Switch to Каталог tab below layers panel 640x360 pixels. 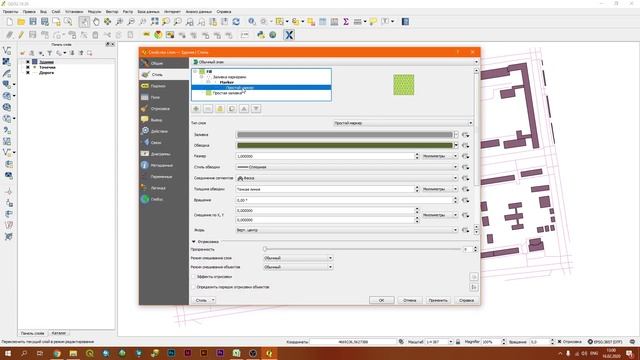point(59,333)
